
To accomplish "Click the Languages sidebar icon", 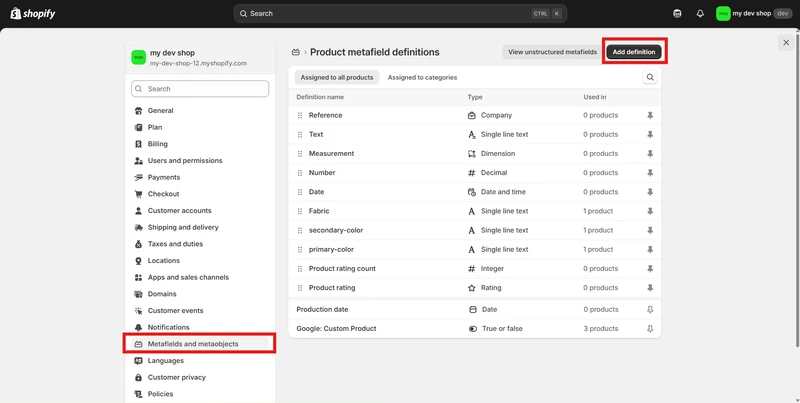I will coord(138,361).
